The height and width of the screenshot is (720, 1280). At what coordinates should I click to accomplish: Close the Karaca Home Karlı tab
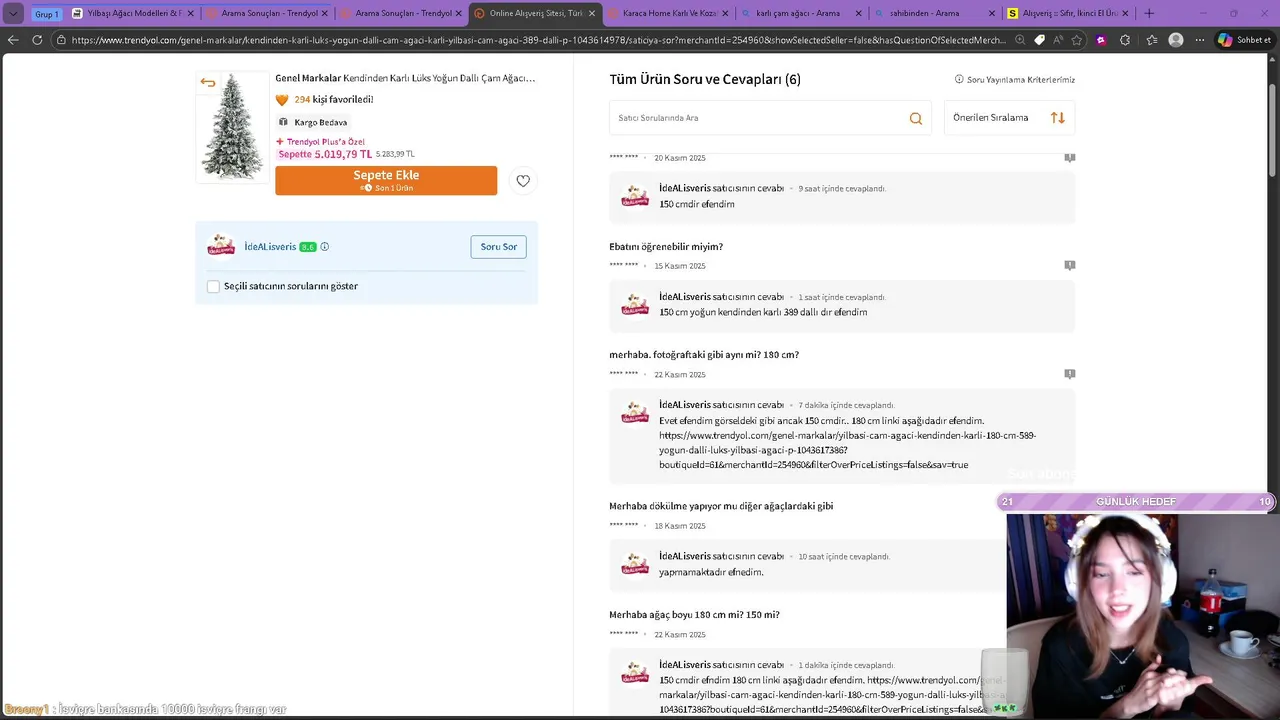tap(725, 13)
